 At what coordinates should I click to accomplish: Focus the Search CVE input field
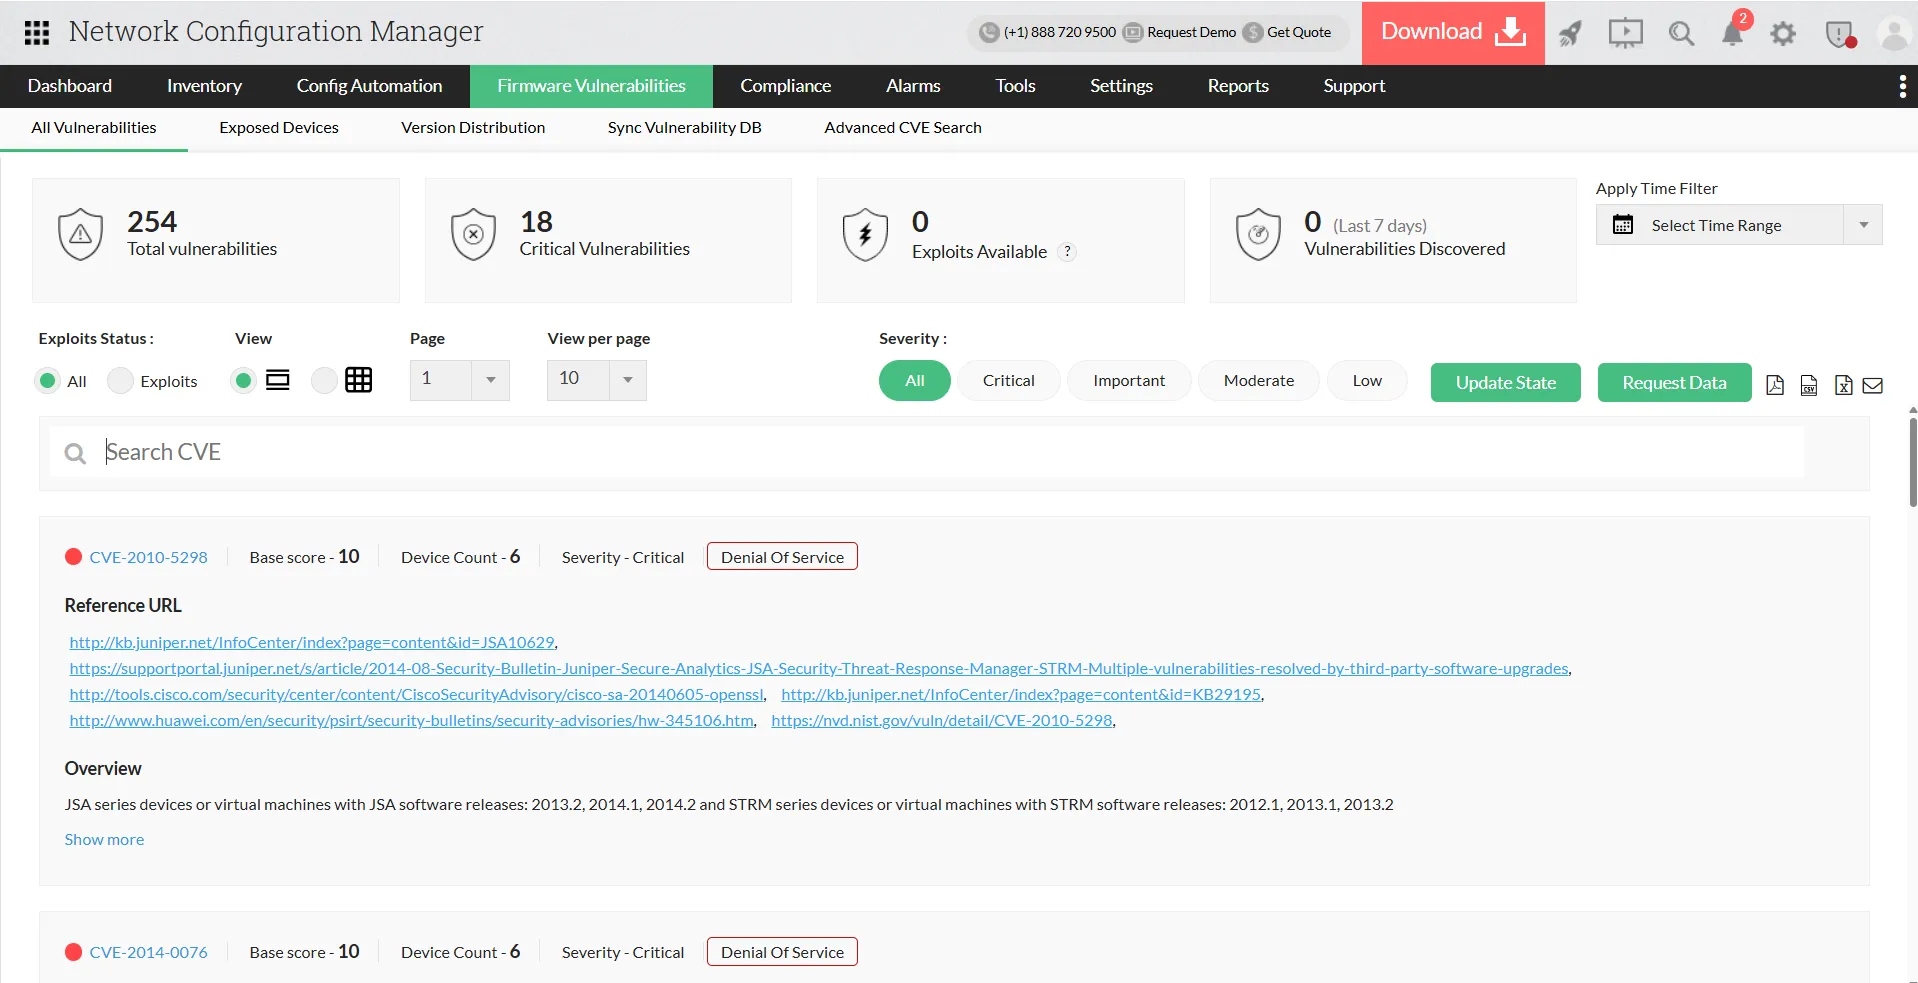click(927, 452)
